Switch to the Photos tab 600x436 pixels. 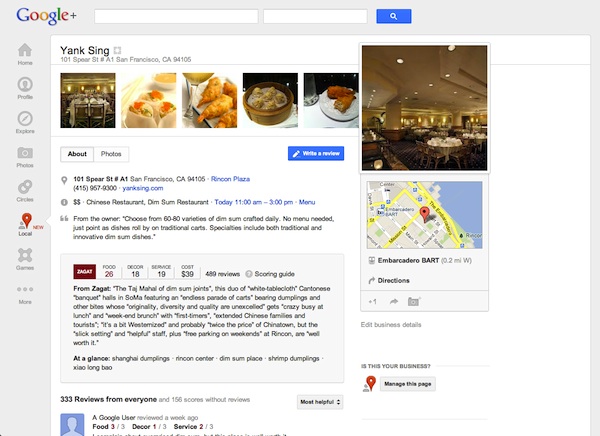pyautogui.click(x=111, y=154)
